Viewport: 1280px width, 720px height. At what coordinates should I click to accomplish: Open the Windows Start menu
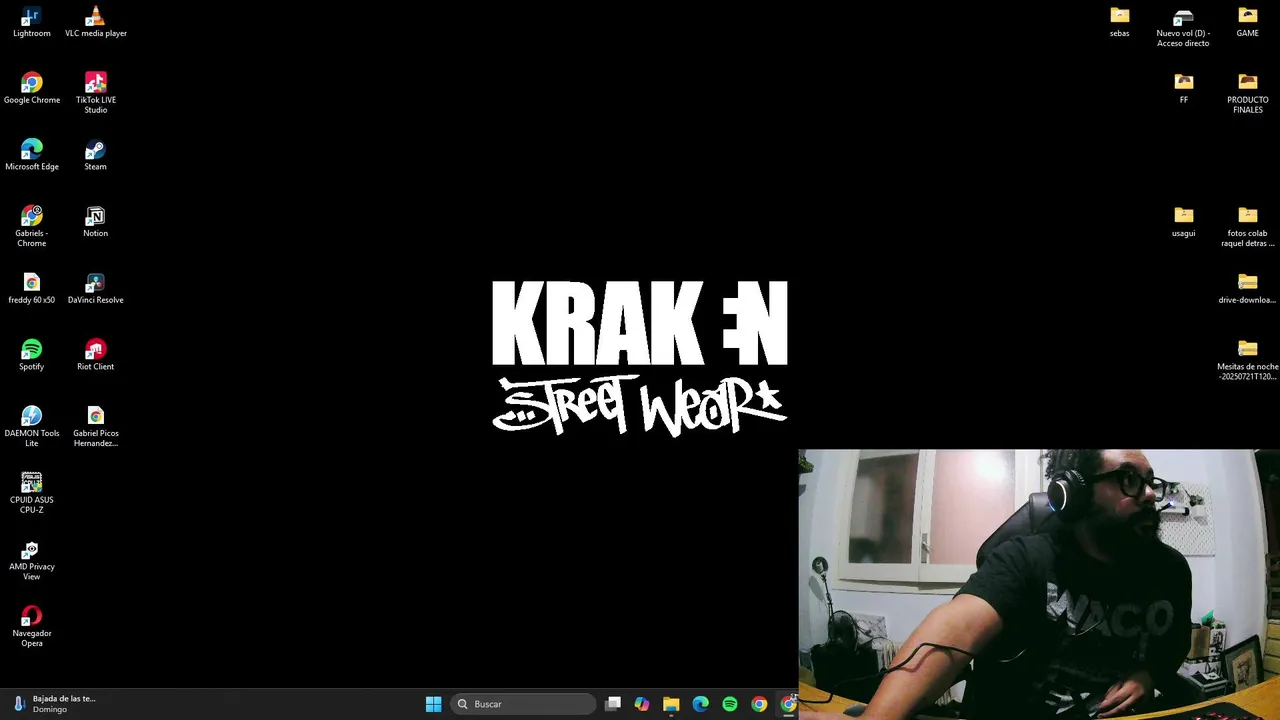(x=433, y=704)
